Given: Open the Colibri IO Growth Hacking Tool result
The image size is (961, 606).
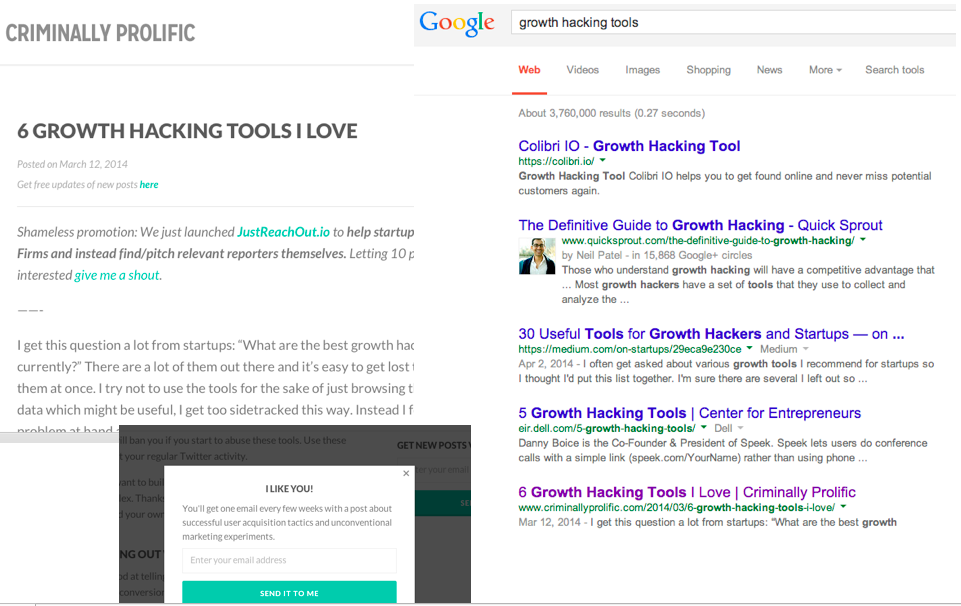Looking at the screenshot, I should click(x=629, y=146).
